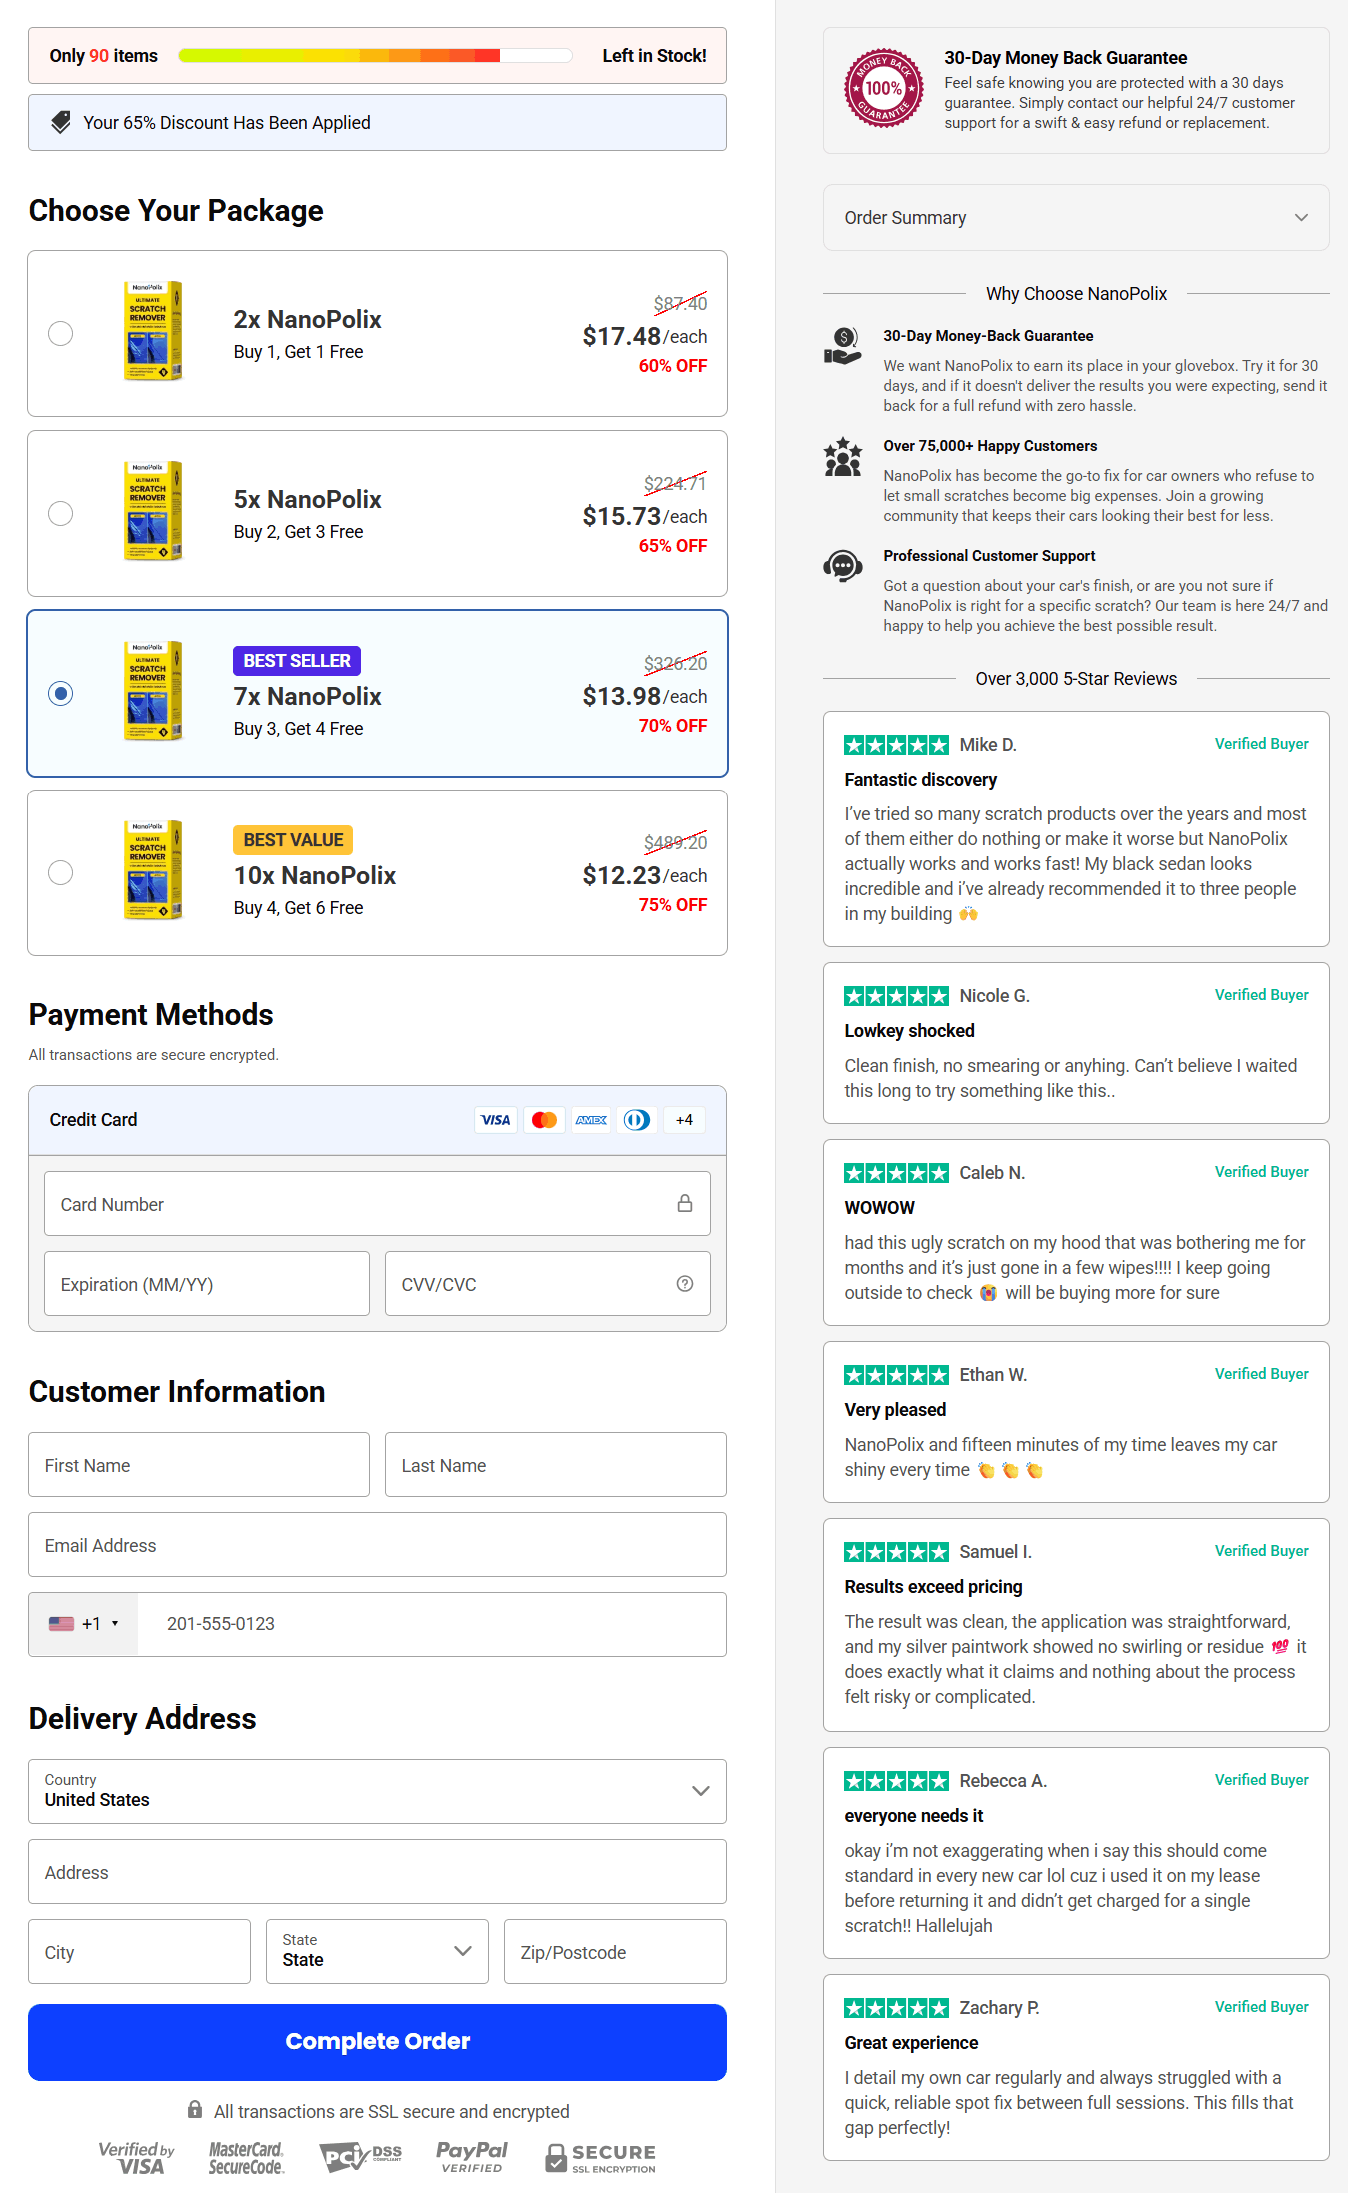This screenshot has height=2193, width=1348.
Task: Click the Diners Club icon
Action: tap(637, 1120)
